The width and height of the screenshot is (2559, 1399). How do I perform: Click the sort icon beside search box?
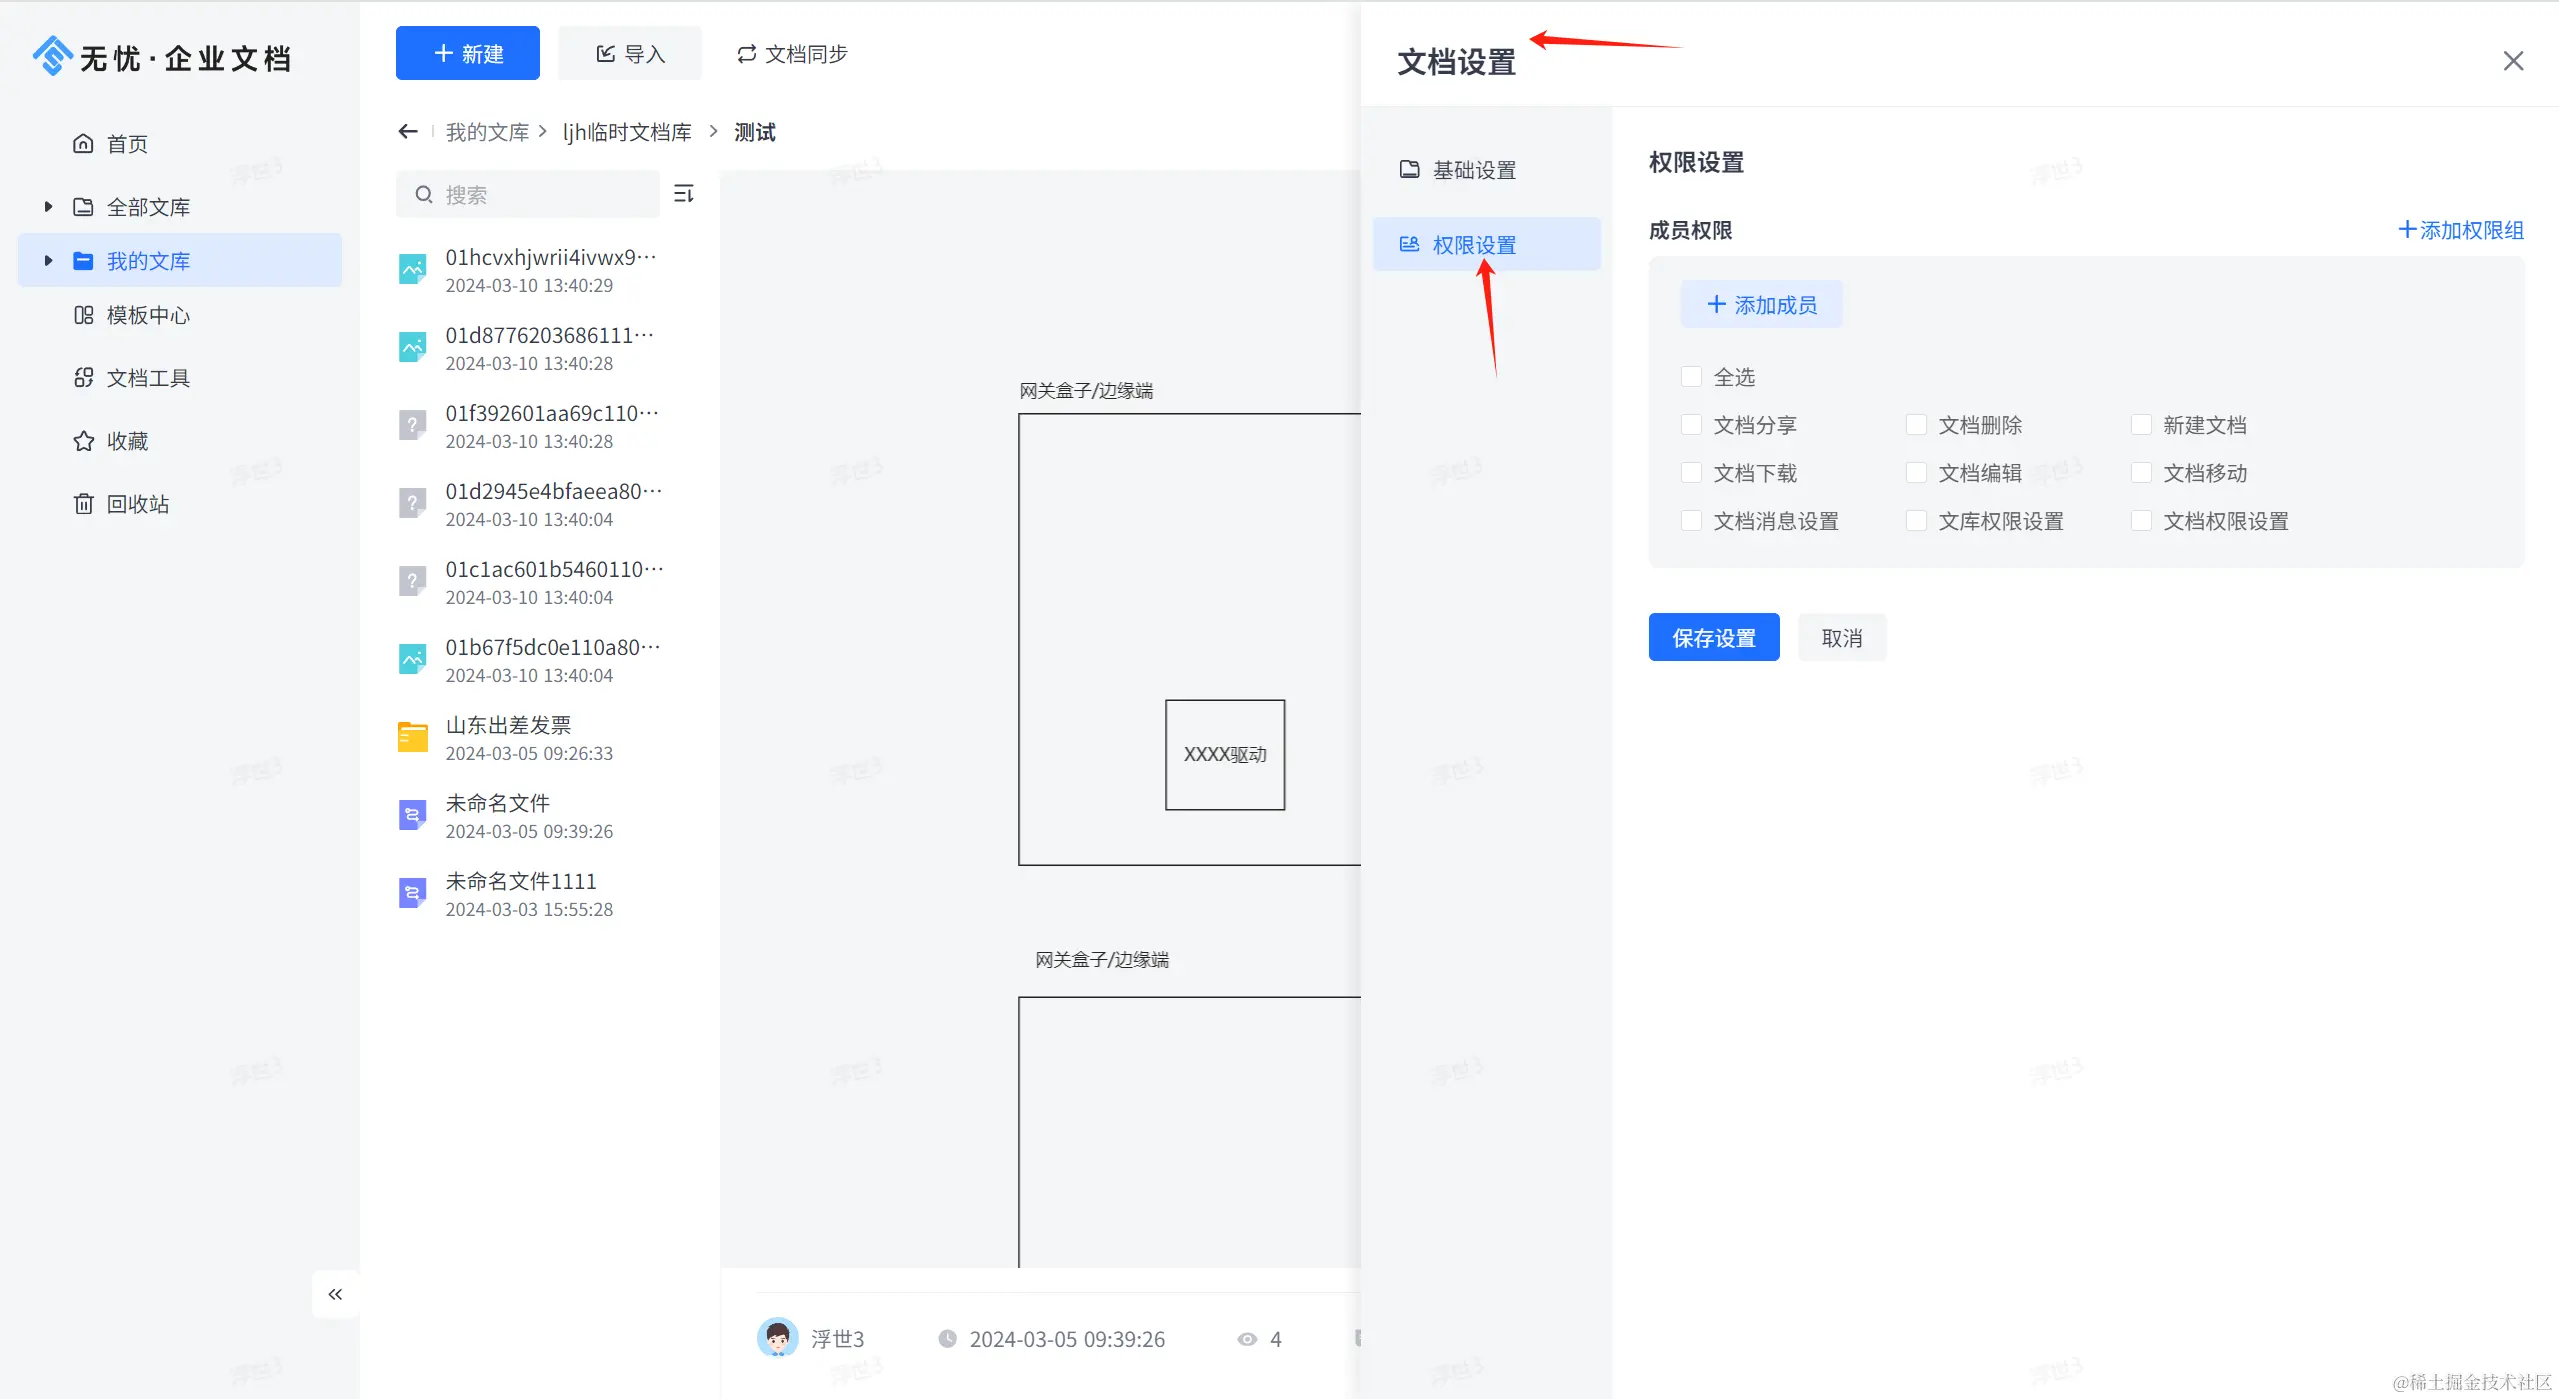(x=684, y=194)
